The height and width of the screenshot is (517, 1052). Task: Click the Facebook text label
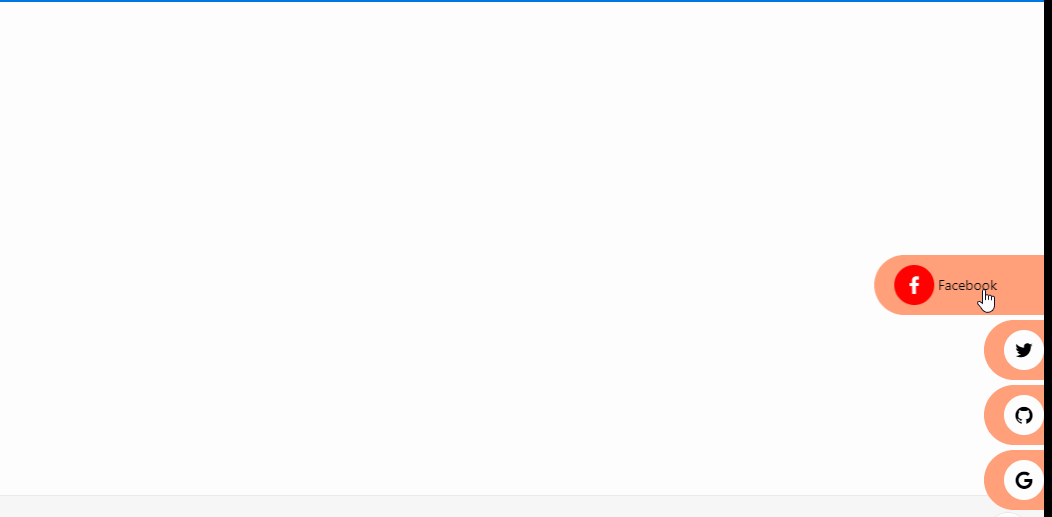(x=967, y=285)
